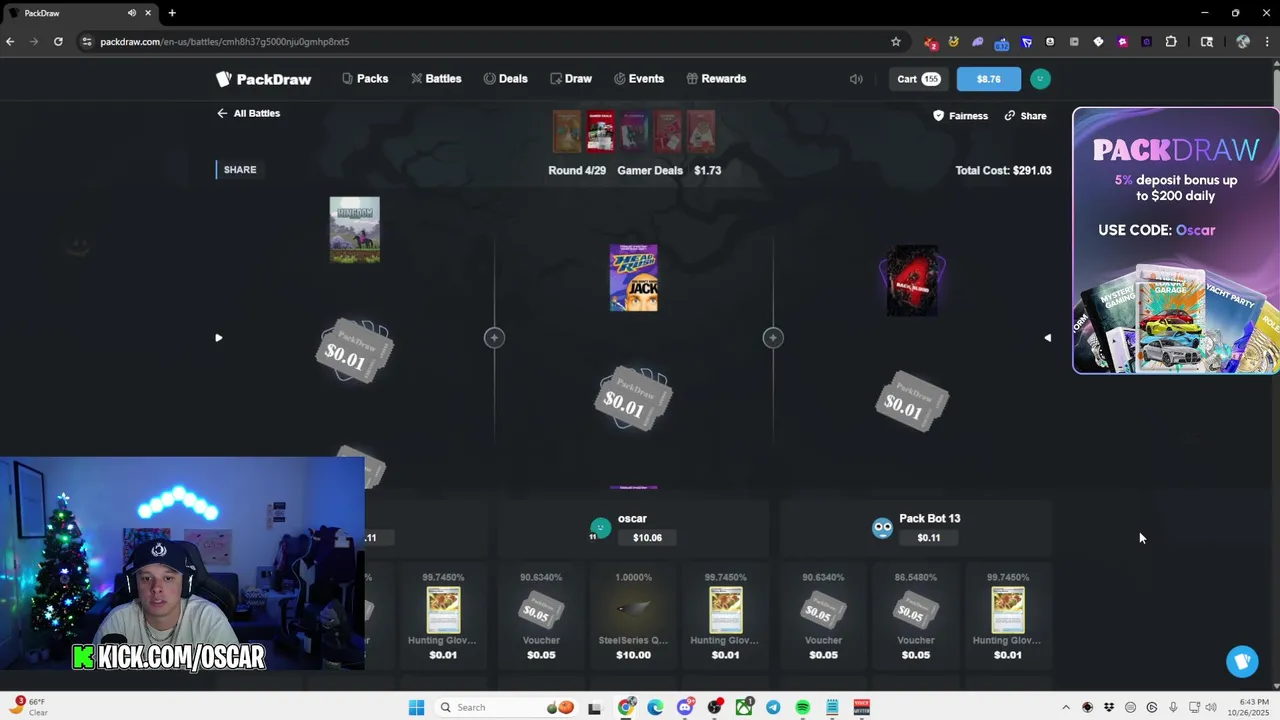The height and width of the screenshot is (720, 1280).
Task: Select Draw in the navigation bar
Action: (570, 78)
